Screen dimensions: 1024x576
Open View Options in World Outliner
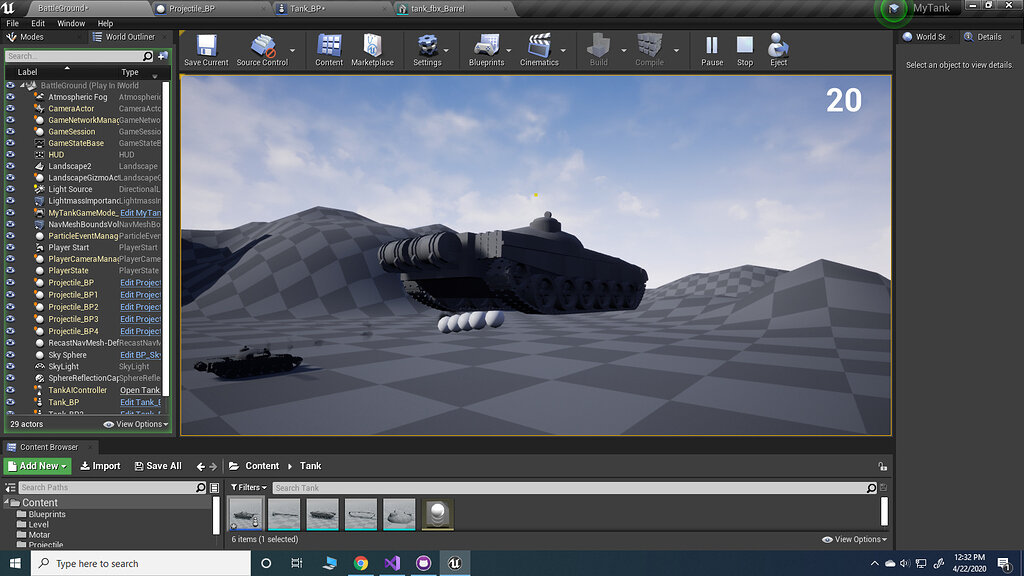(135, 425)
